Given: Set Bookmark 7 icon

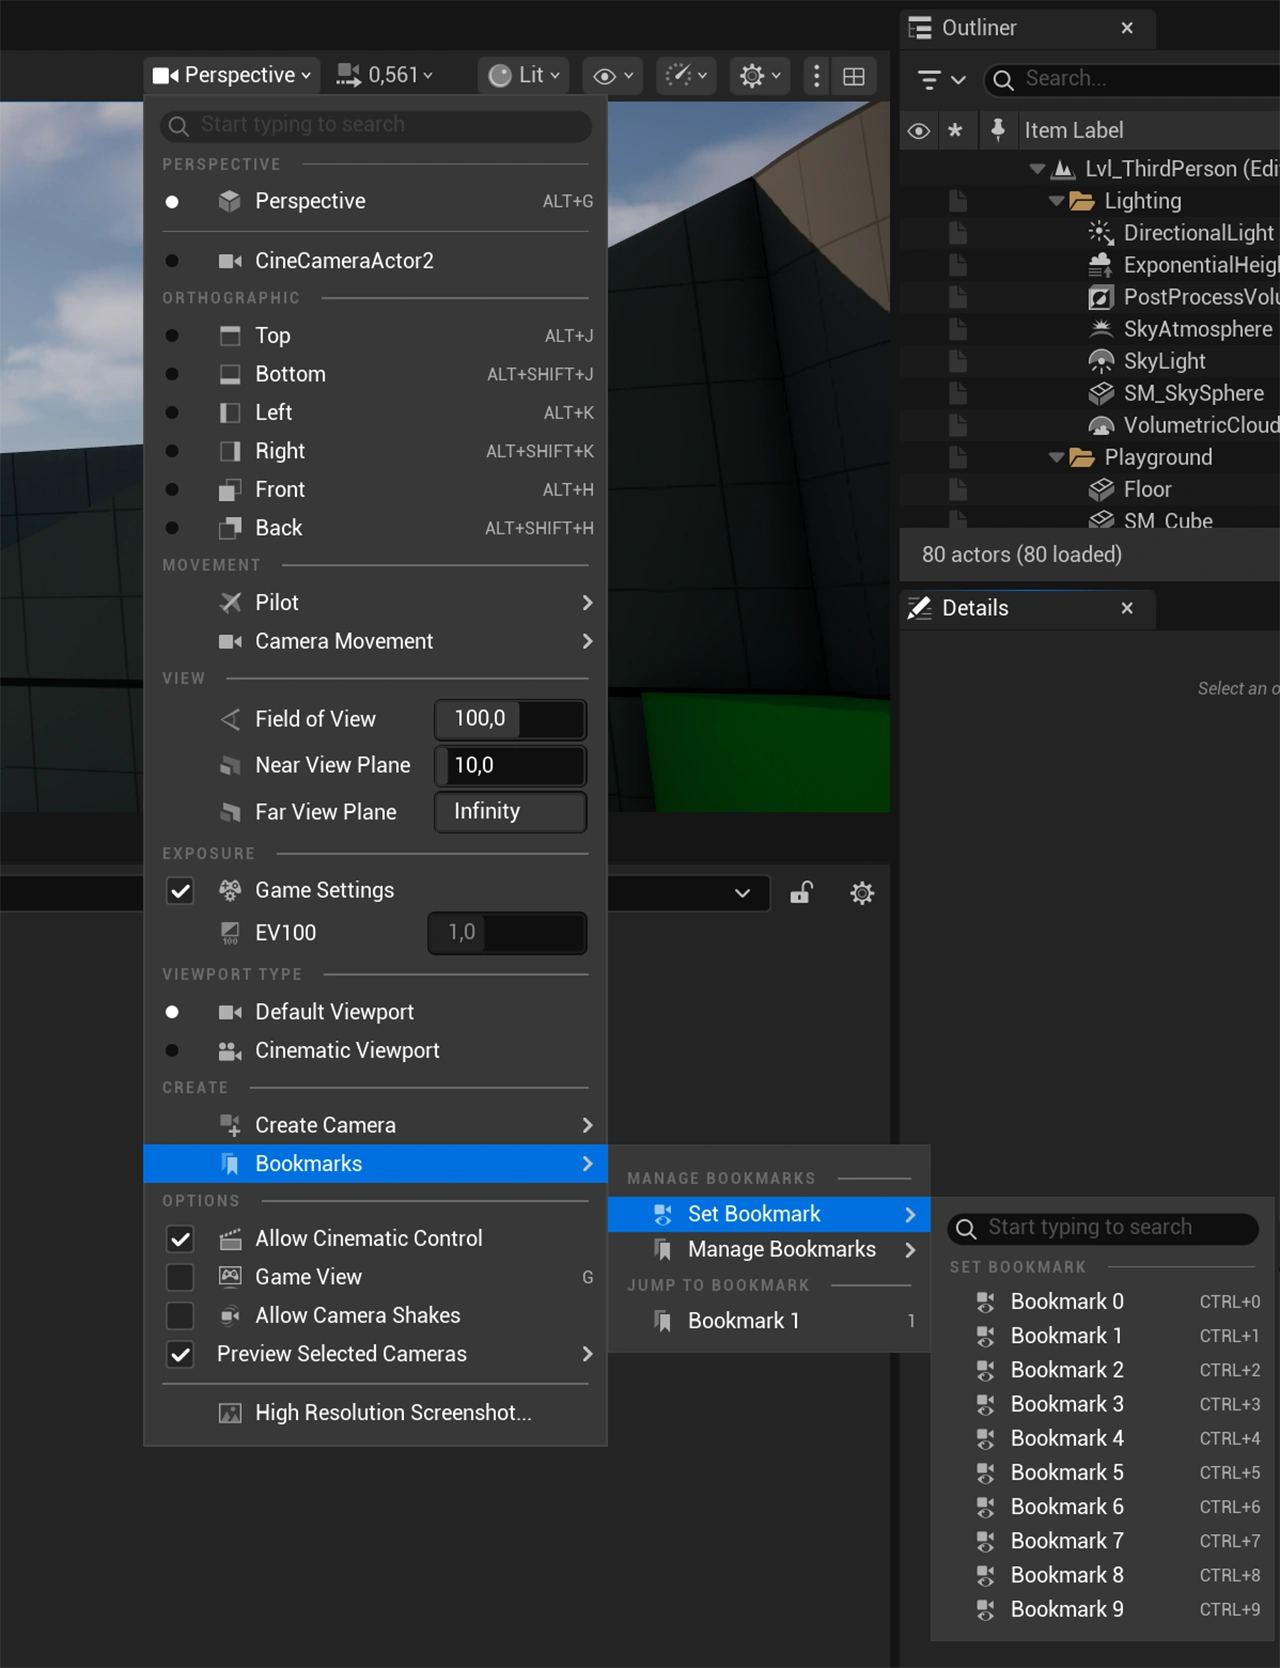Looking at the screenshot, I should point(985,1541).
